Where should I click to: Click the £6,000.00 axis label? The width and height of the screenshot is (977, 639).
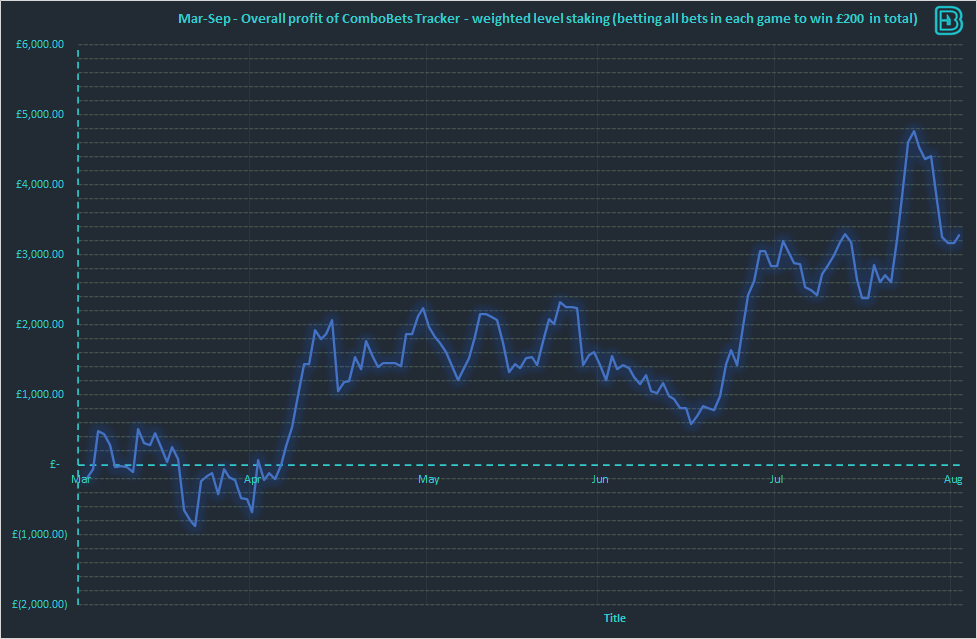click(40, 44)
